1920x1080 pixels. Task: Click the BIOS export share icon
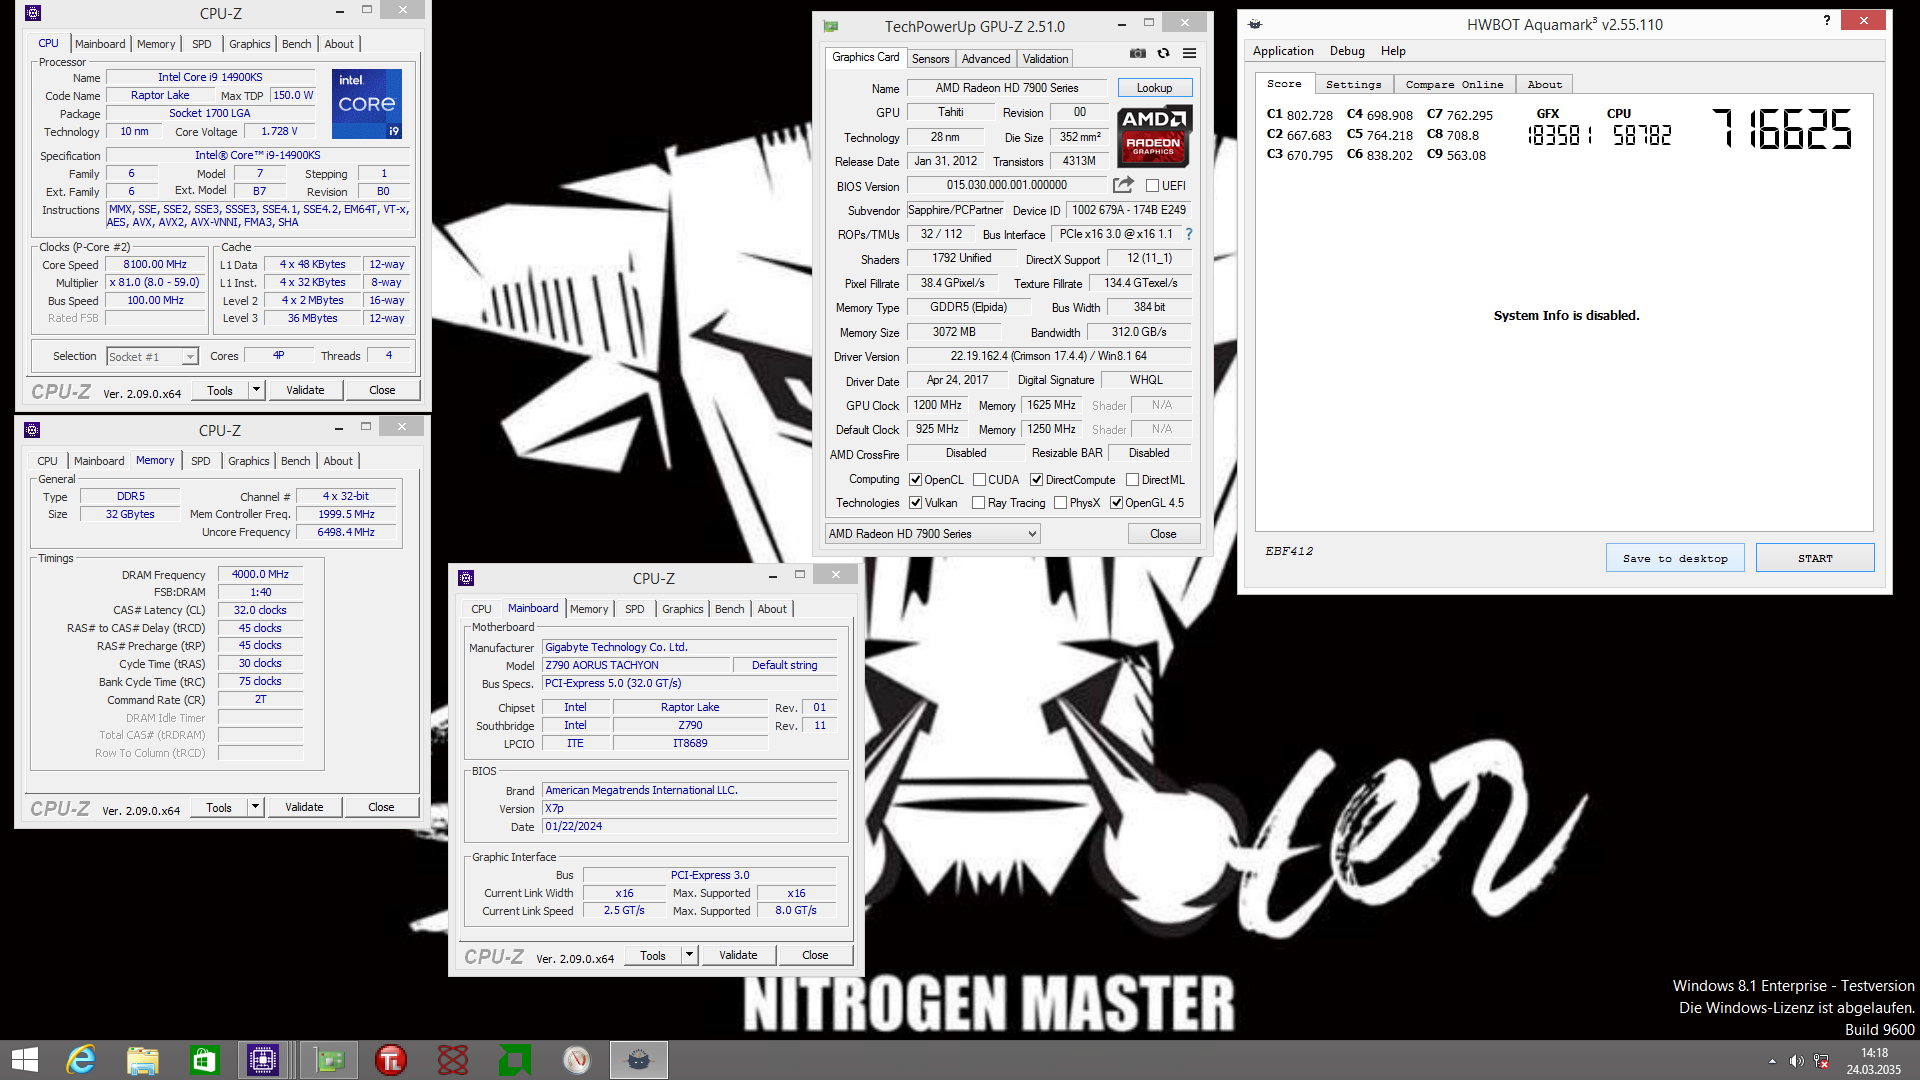click(x=1123, y=185)
